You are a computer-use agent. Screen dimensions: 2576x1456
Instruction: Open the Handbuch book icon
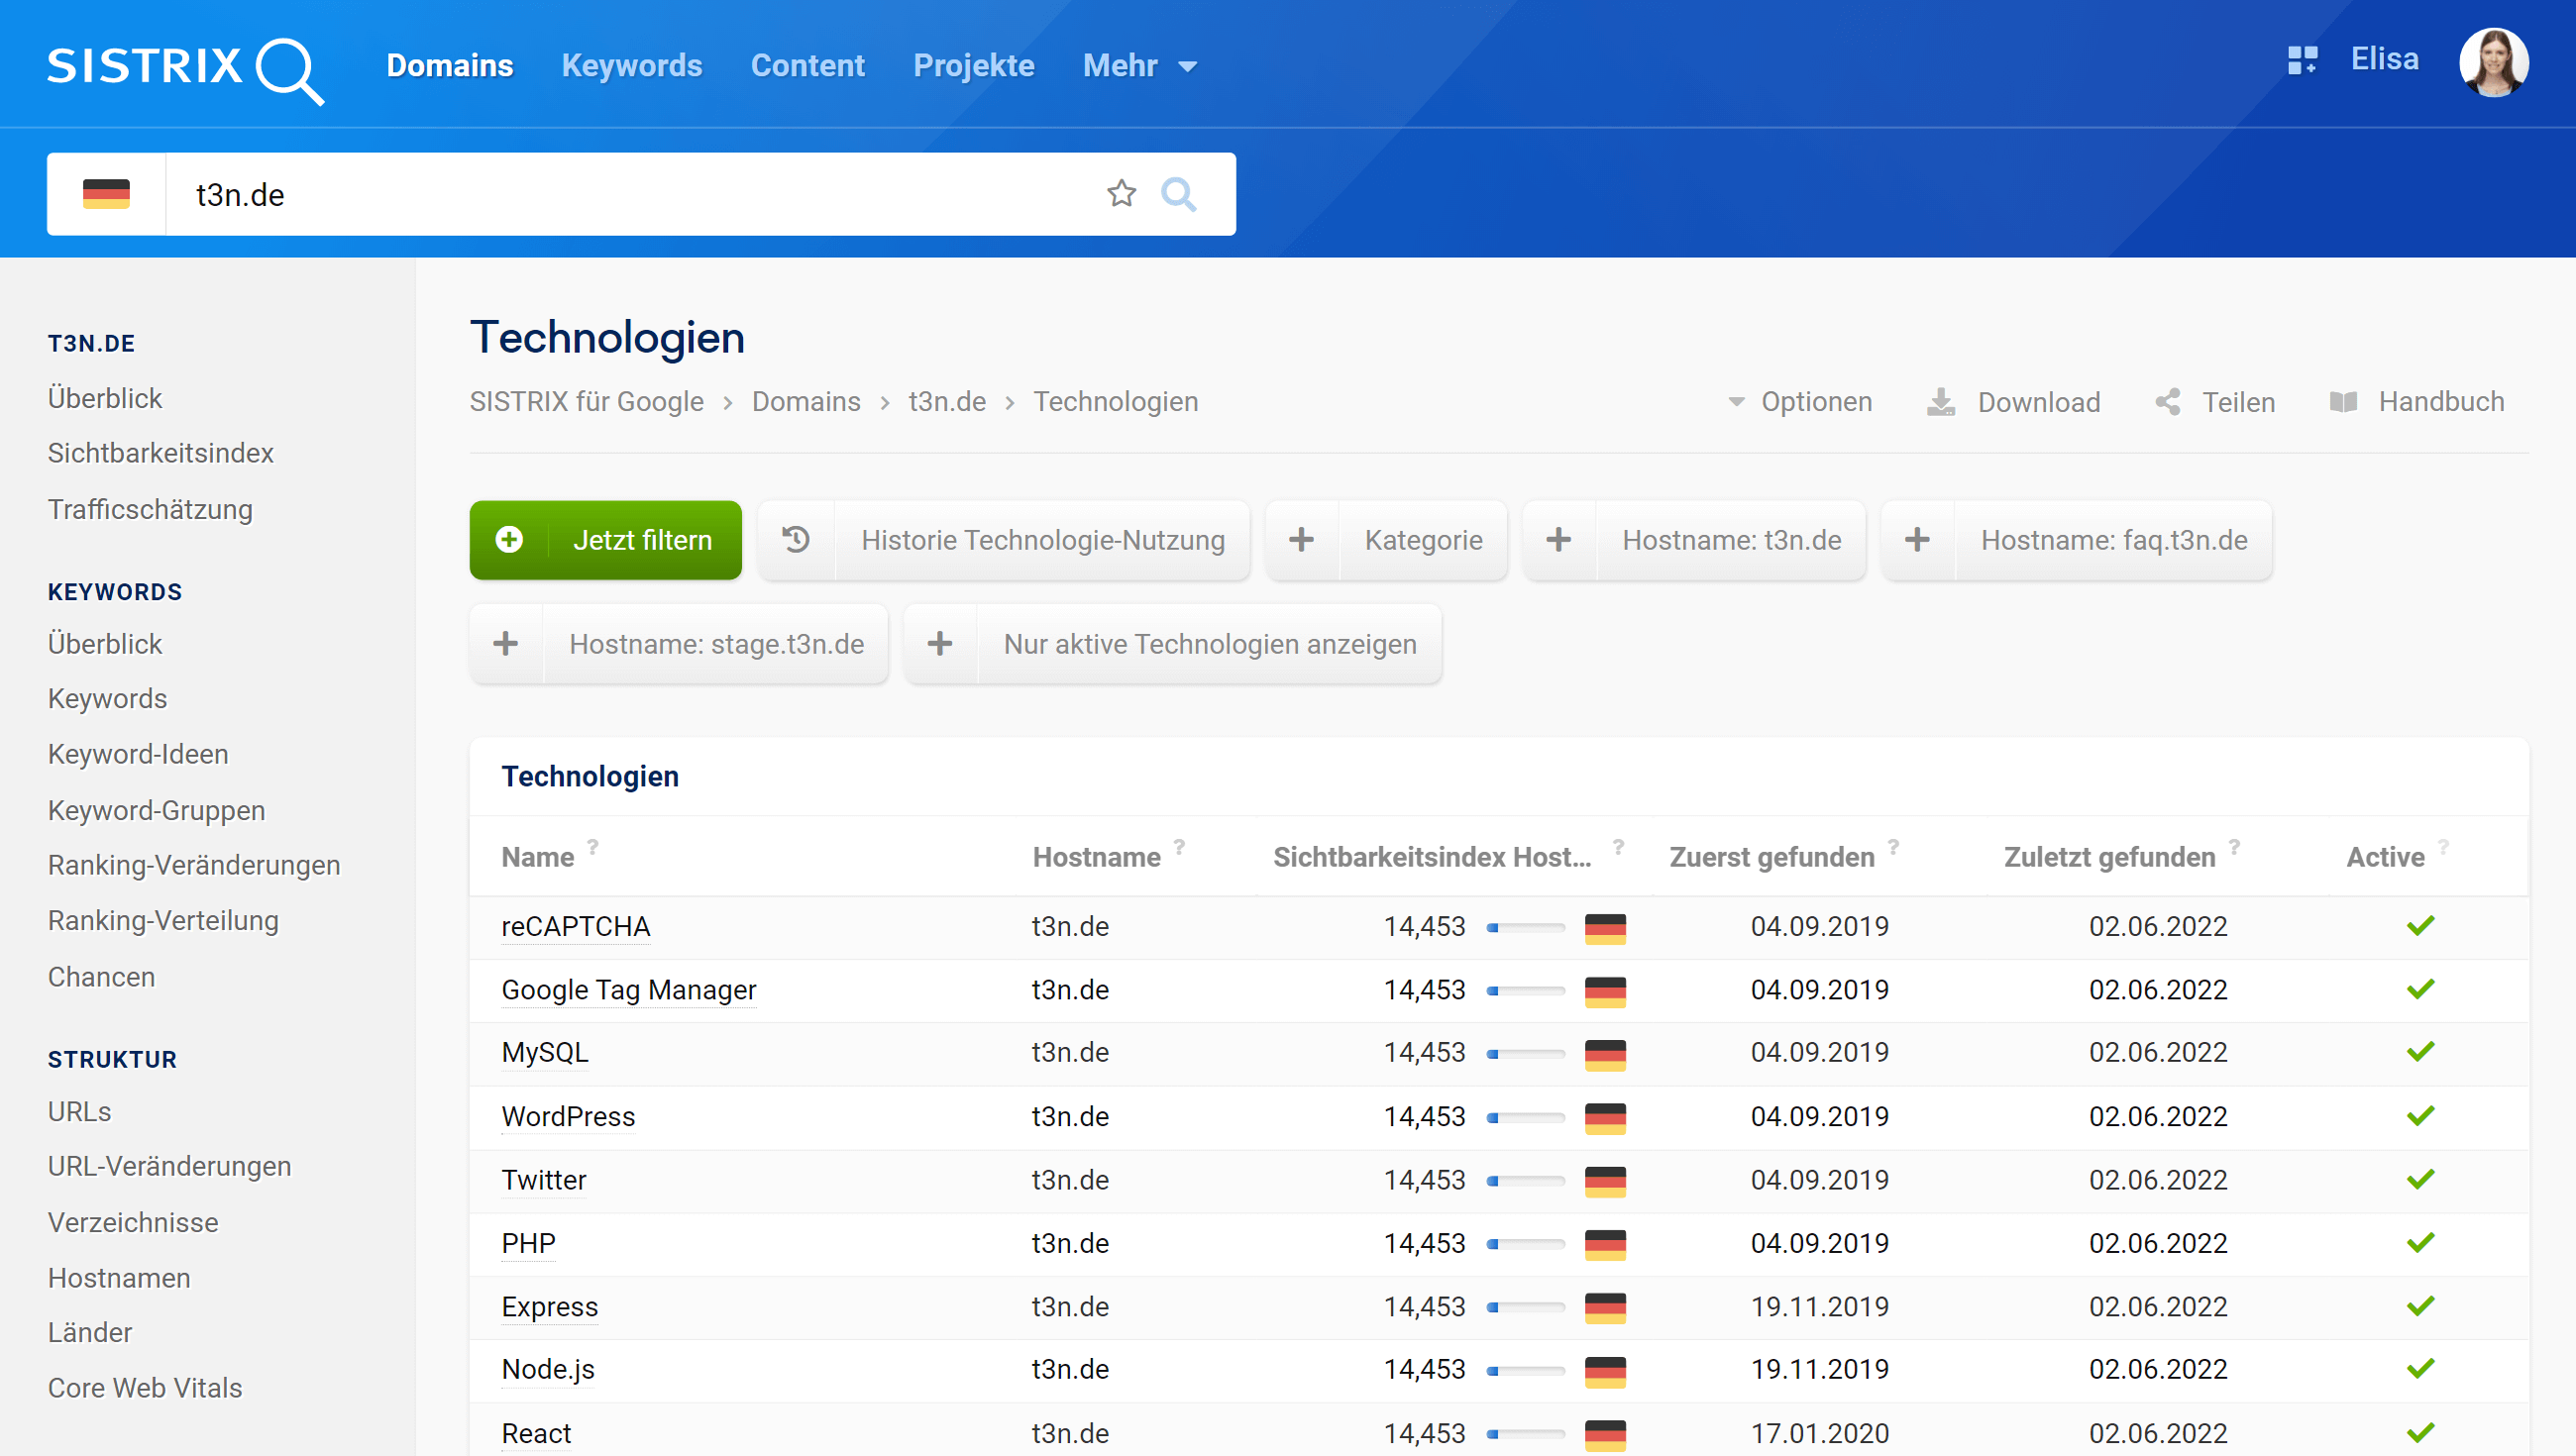(x=2343, y=402)
